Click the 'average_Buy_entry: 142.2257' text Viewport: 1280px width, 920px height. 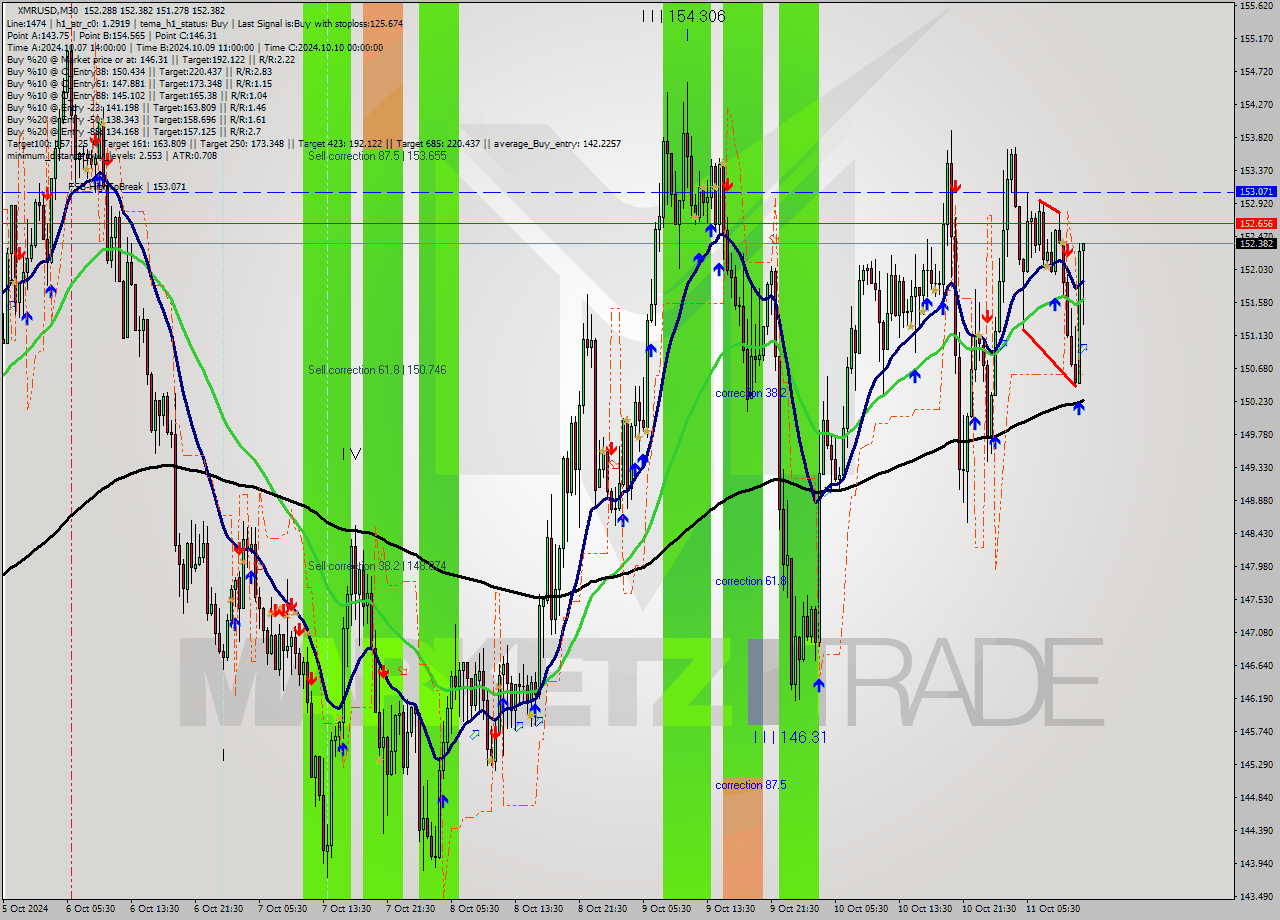coord(555,143)
